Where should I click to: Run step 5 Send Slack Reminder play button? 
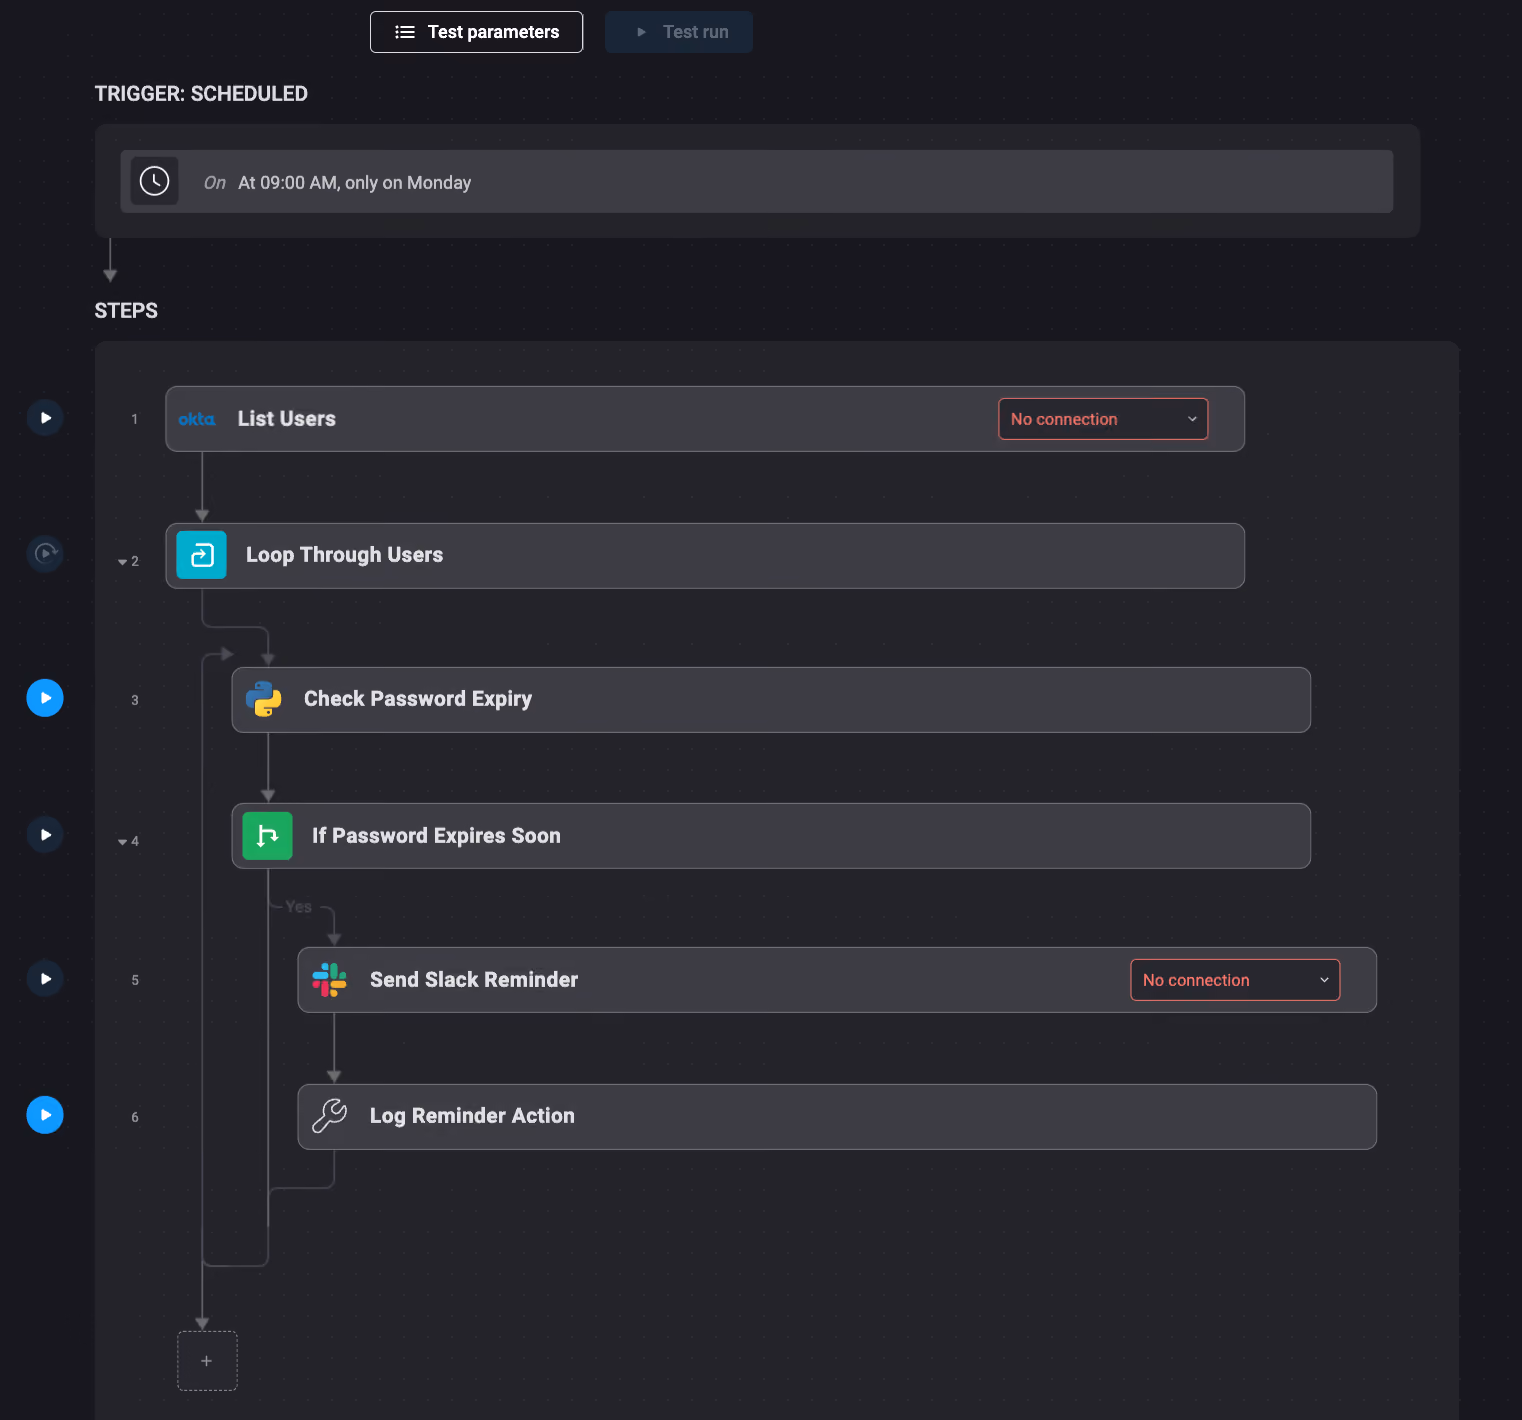[45, 979]
